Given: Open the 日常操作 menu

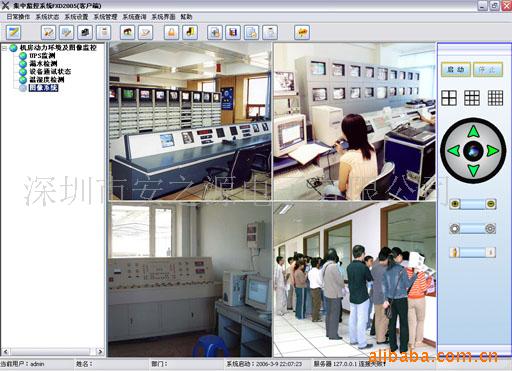Looking at the screenshot, I should coord(18,17).
